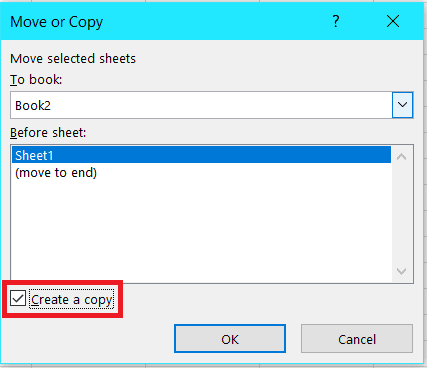Click the Create a copy label text
Image resolution: width=427 pixels, height=368 pixels.
point(72,300)
